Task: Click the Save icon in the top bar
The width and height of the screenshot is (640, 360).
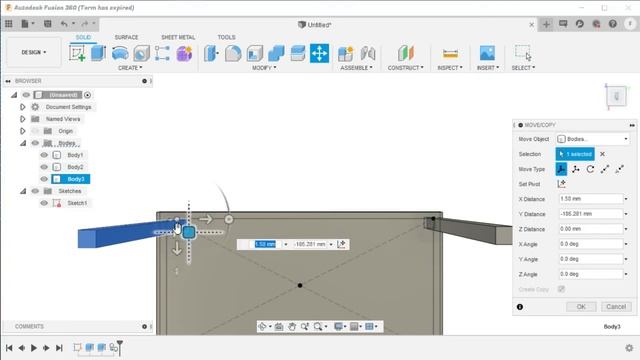Action: (48, 24)
